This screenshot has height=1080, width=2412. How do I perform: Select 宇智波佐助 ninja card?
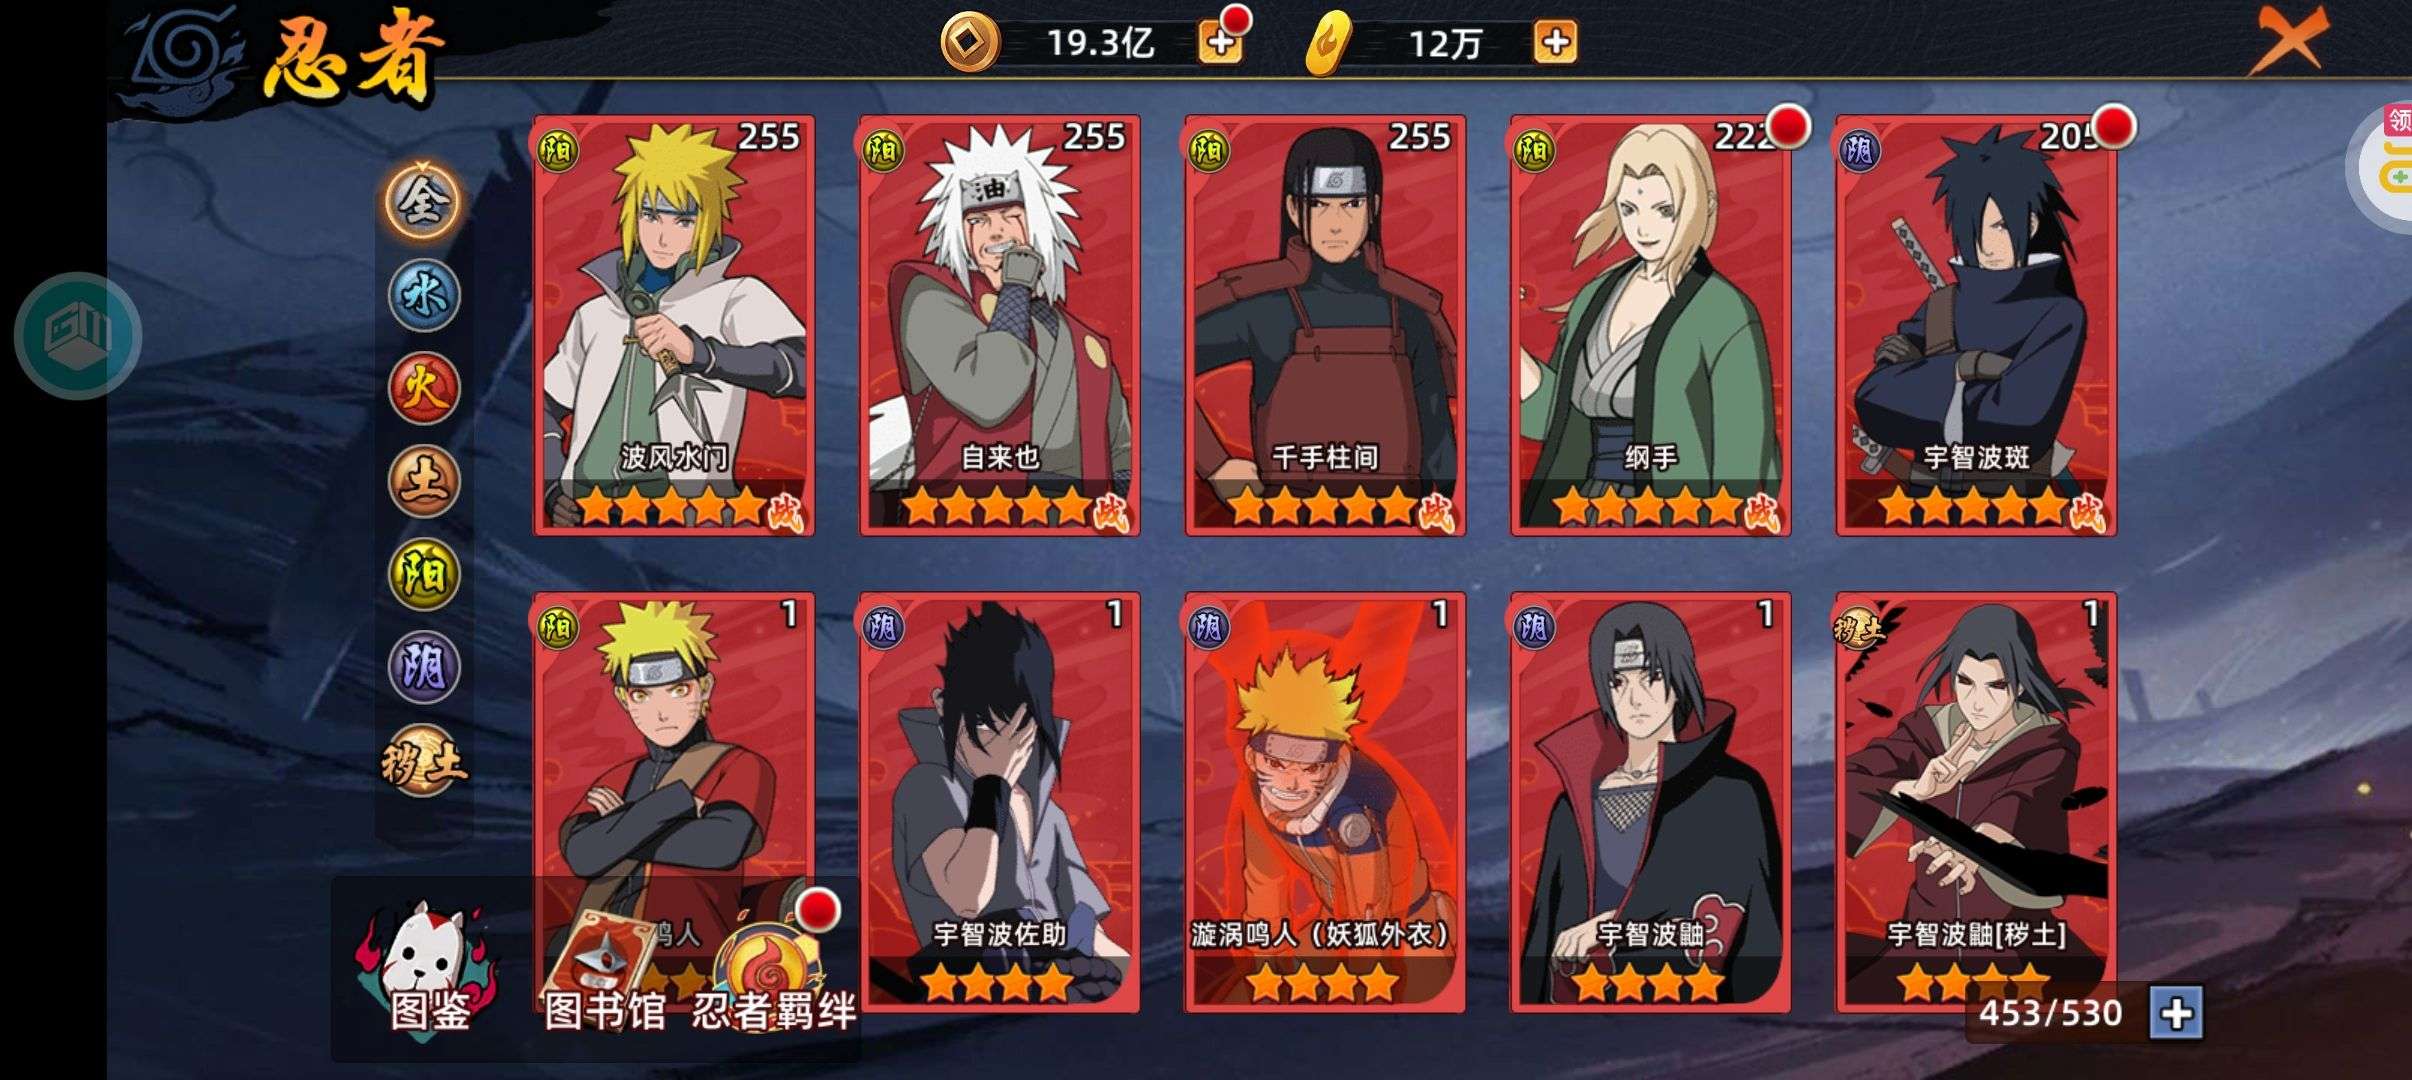(1000, 803)
